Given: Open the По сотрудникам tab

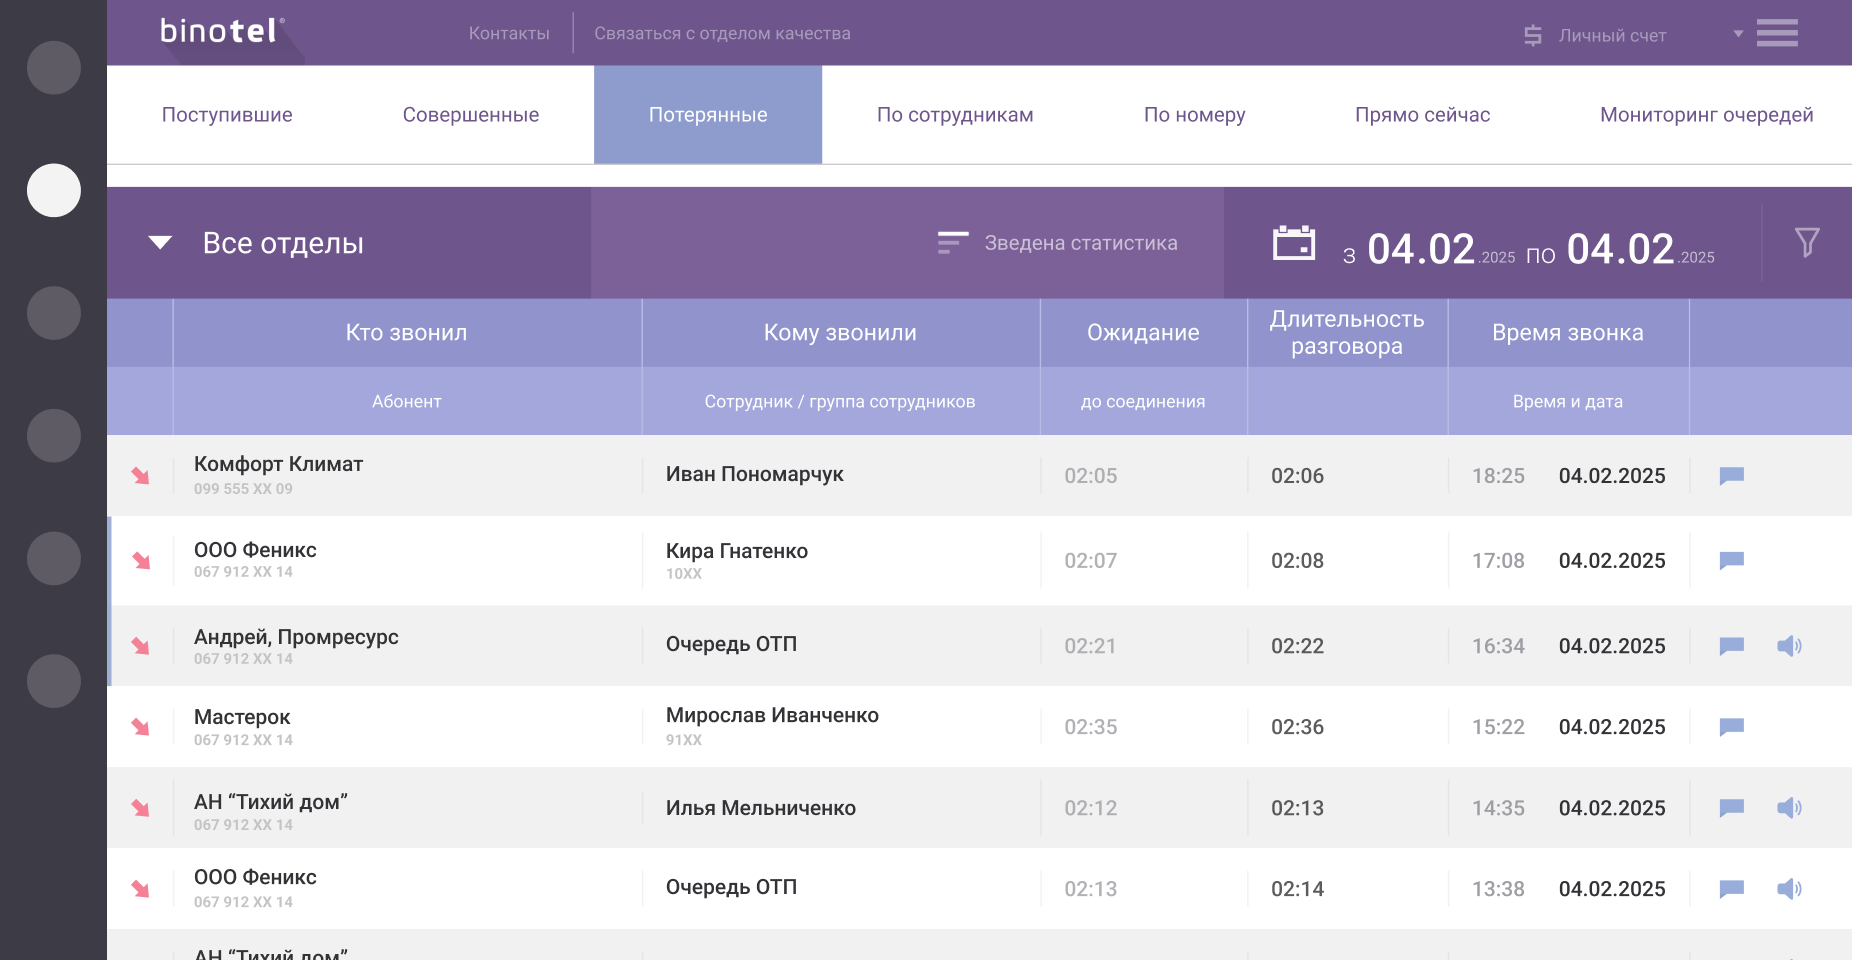Looking at the screenshot, I should coord(955,115).
